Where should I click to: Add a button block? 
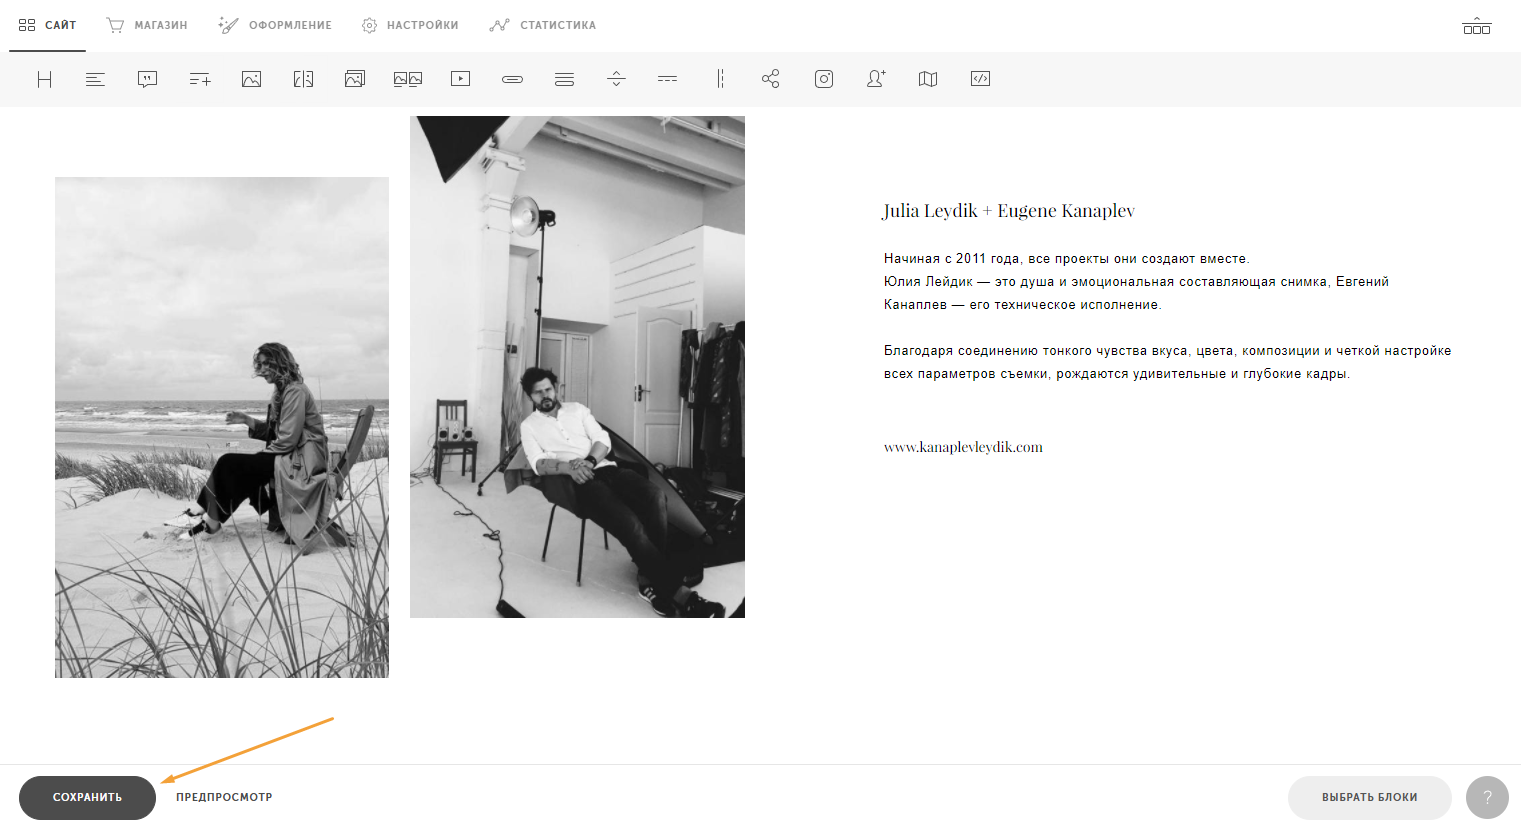click(x=512, y=79)
